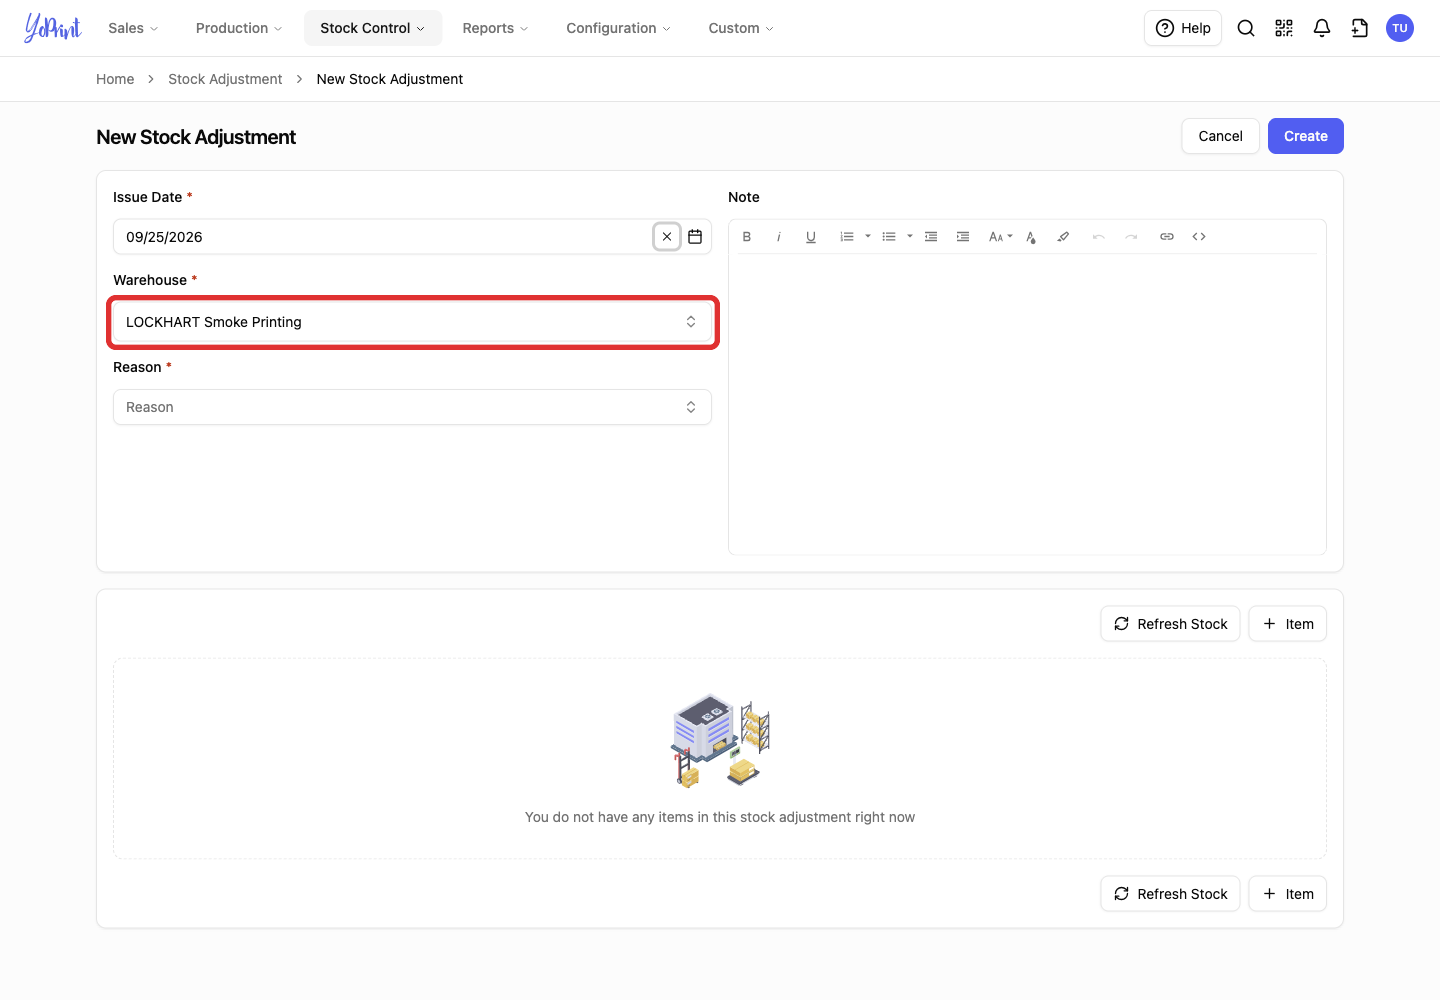The height and width of the screenshot is (1000, 1440).
Task: Expand bulleted list style arrow
Action: point(910,237)
